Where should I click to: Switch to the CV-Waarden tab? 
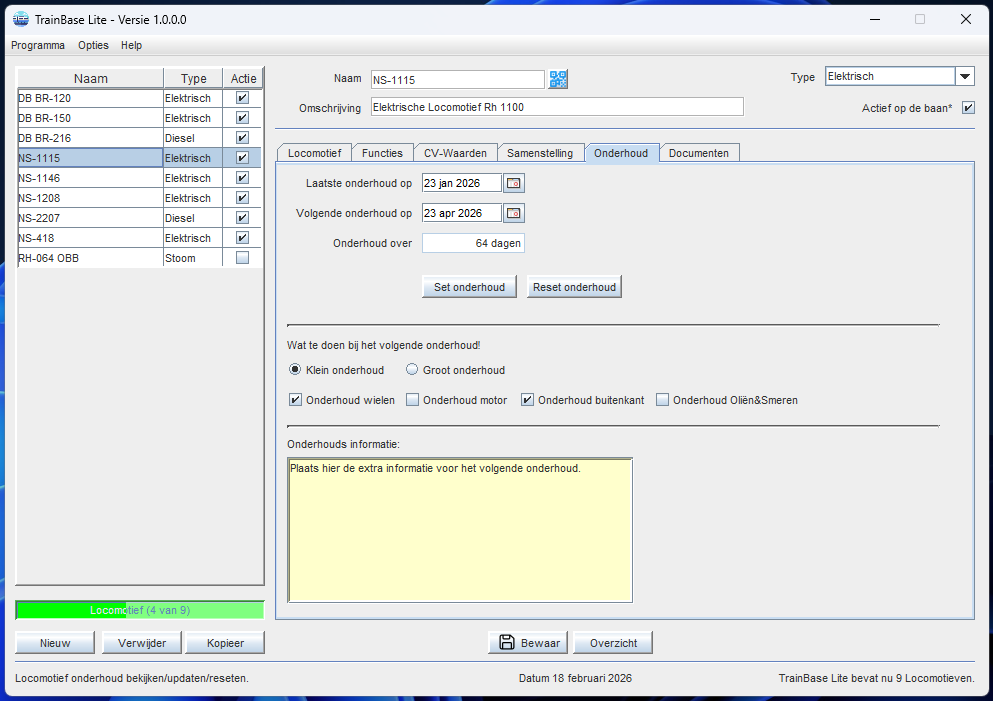(x=455, y=153)
